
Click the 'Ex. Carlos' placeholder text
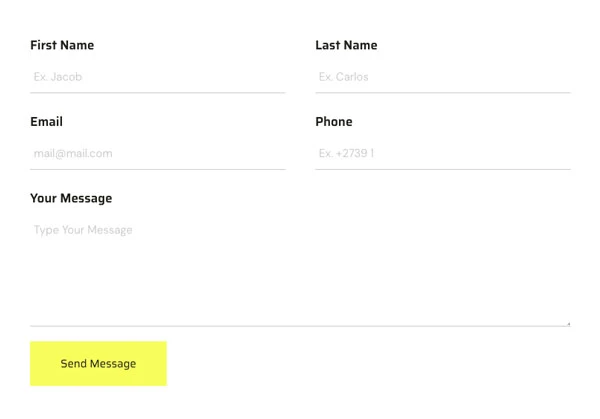click(x=344, y=77)
